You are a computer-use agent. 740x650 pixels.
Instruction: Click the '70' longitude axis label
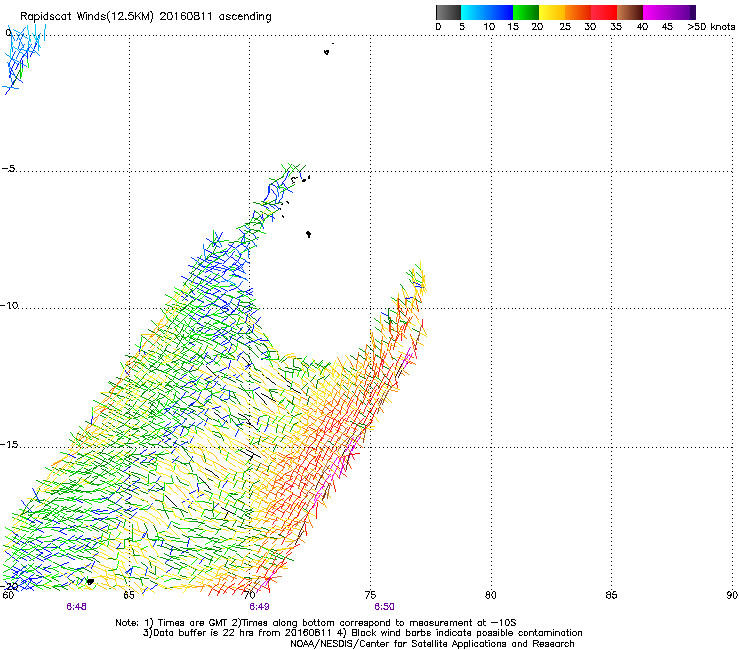point(250,595)
